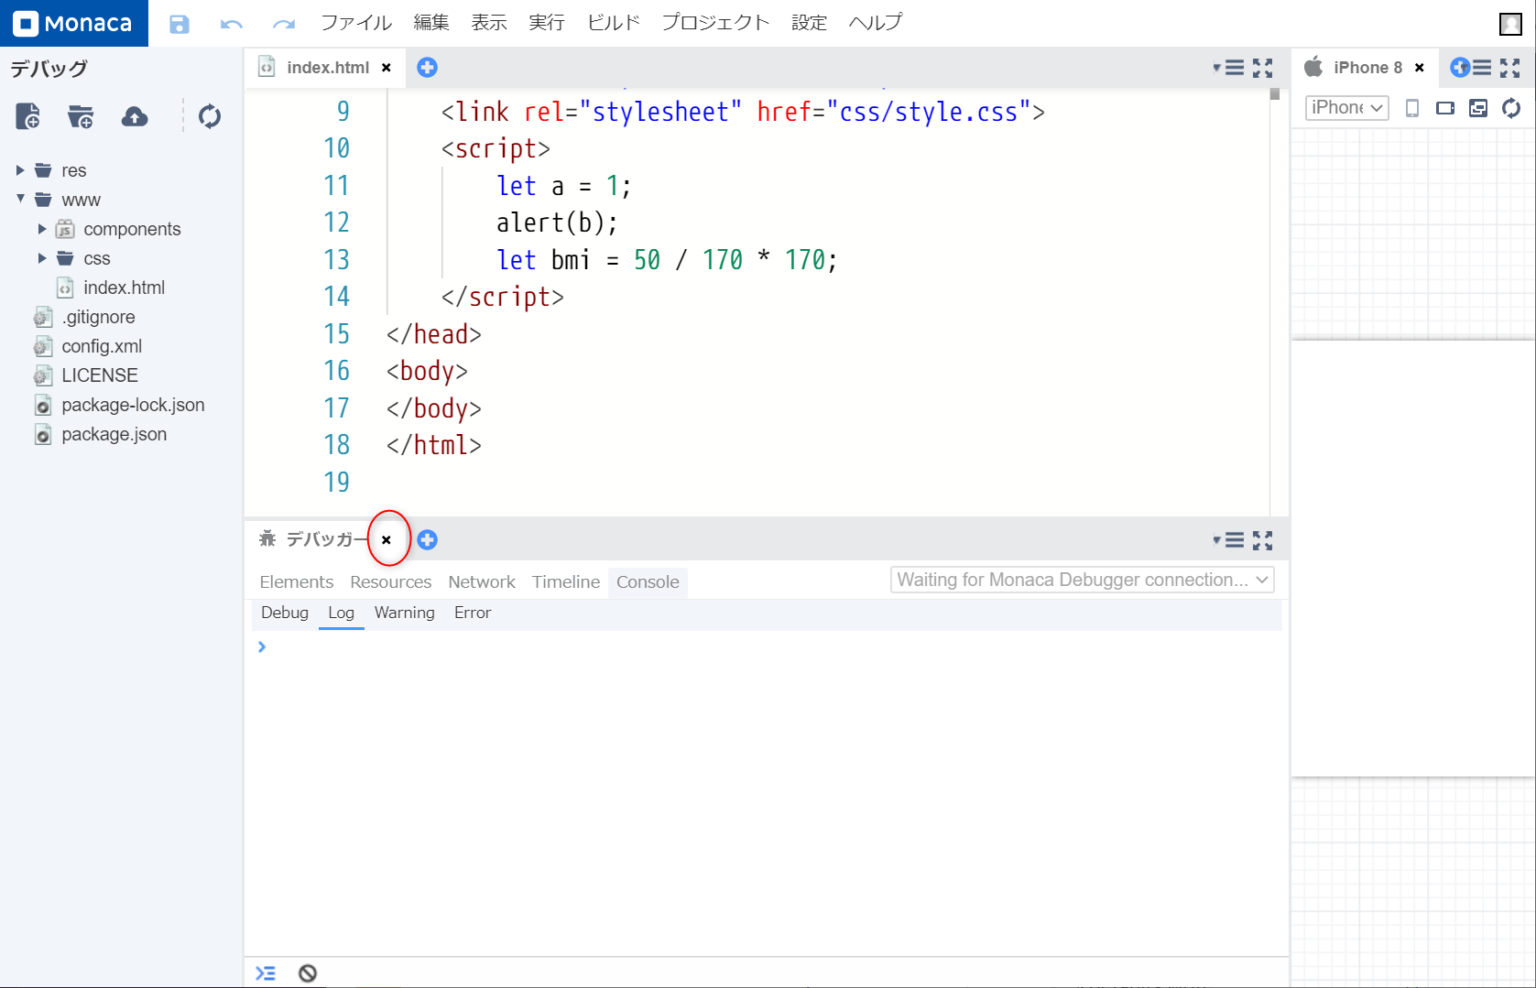Filter console by Warning messages
This screenshot has height=988, width=1536.
(404, 612)
